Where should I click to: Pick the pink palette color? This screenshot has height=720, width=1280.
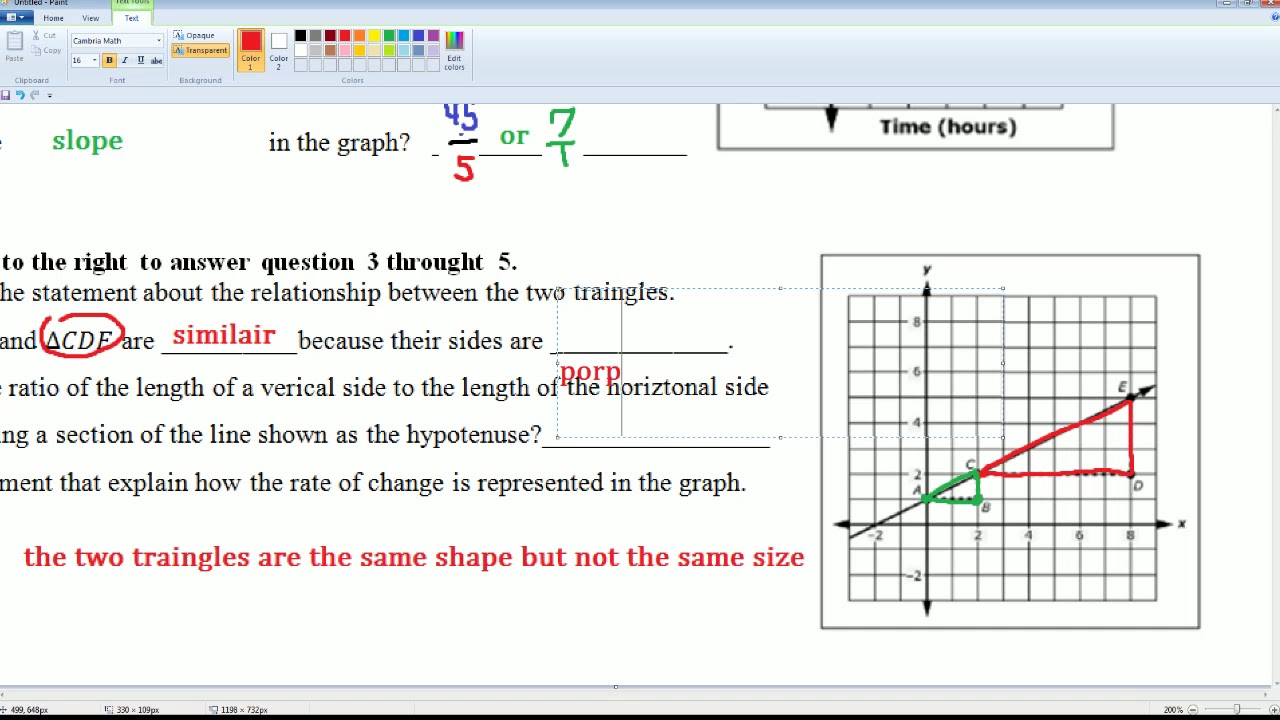click(x=345, y=51)
